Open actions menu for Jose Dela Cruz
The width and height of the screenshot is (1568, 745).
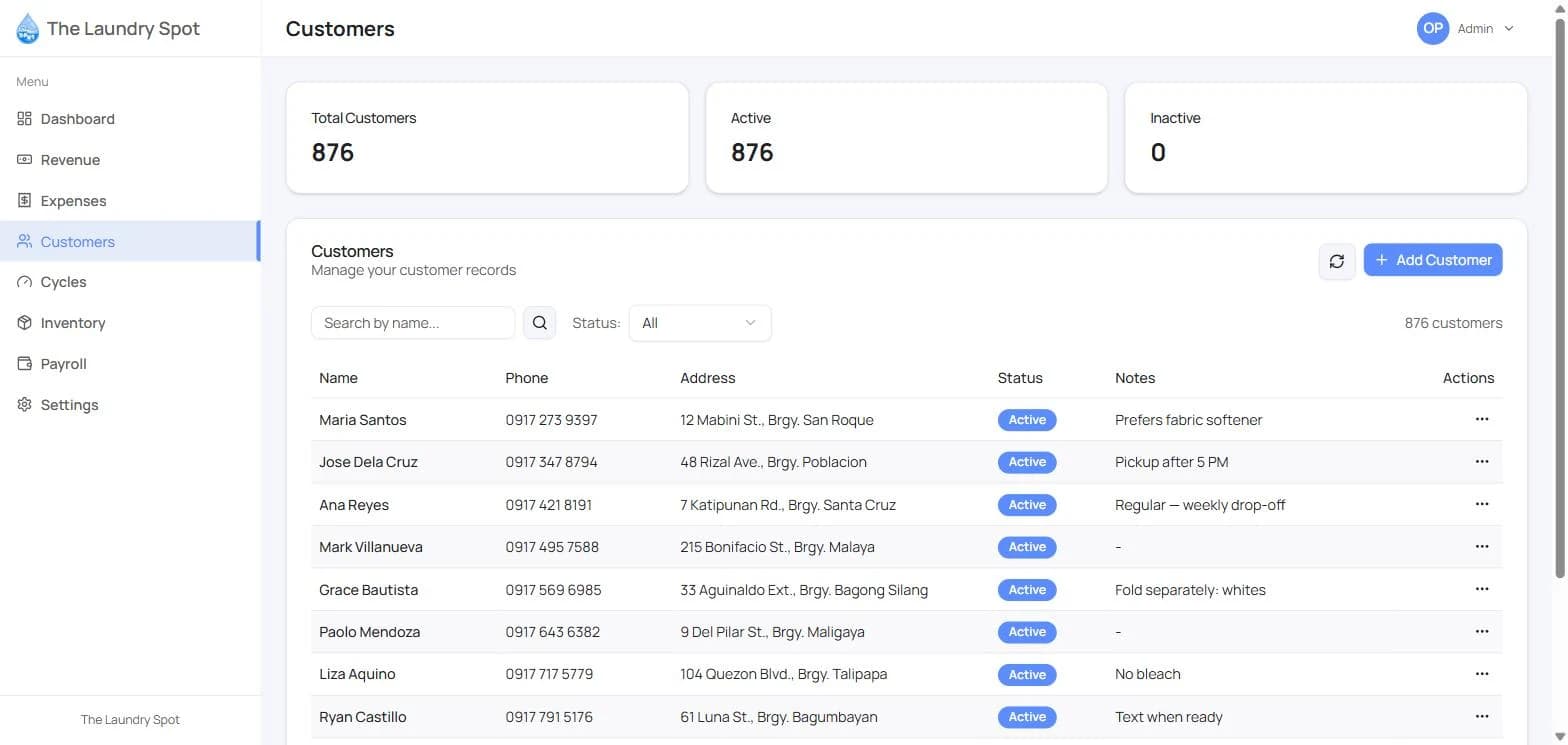[x=1482, y=462]
